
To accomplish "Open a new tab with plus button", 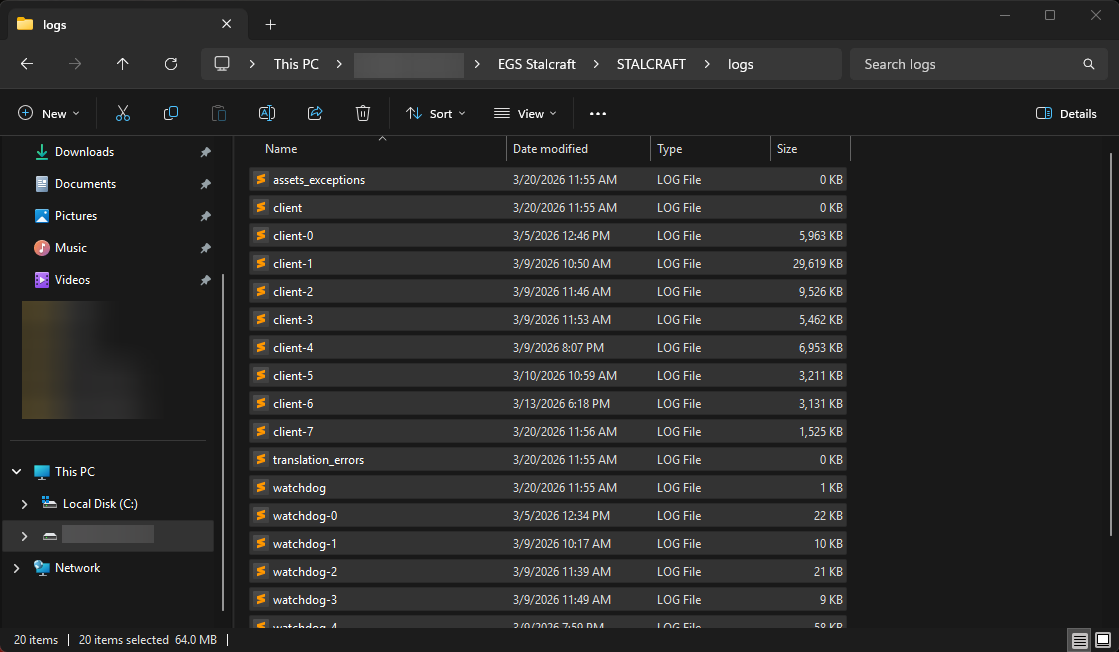I will [270, 24].
